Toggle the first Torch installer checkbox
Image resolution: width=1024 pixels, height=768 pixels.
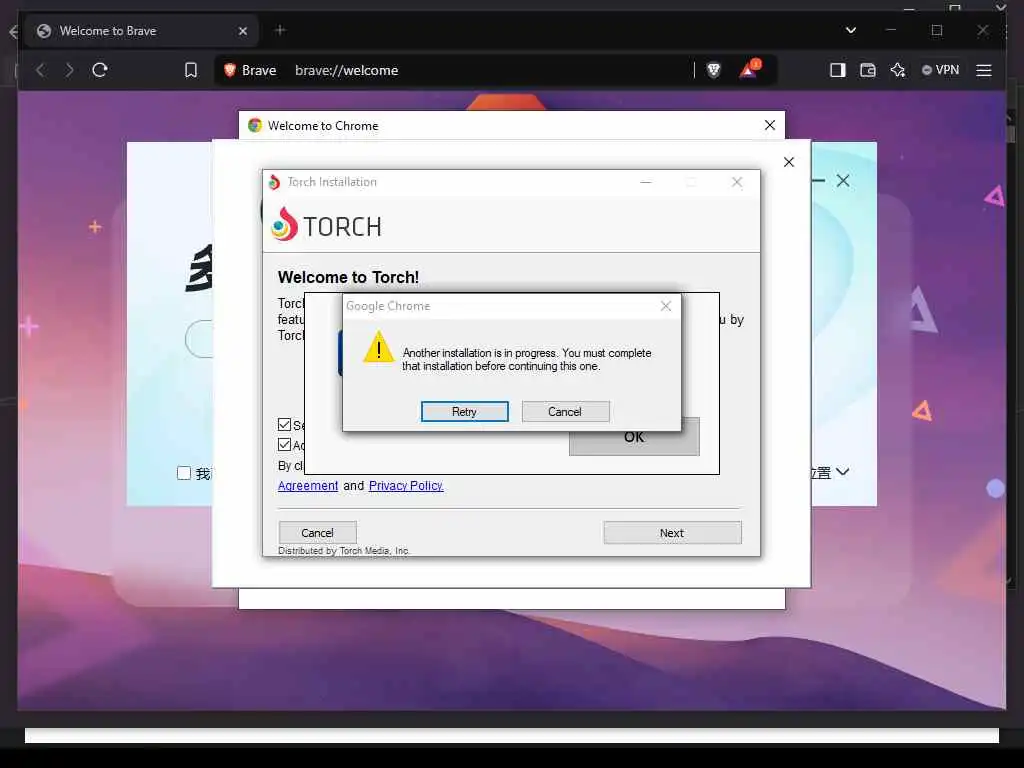pos(284,424)
